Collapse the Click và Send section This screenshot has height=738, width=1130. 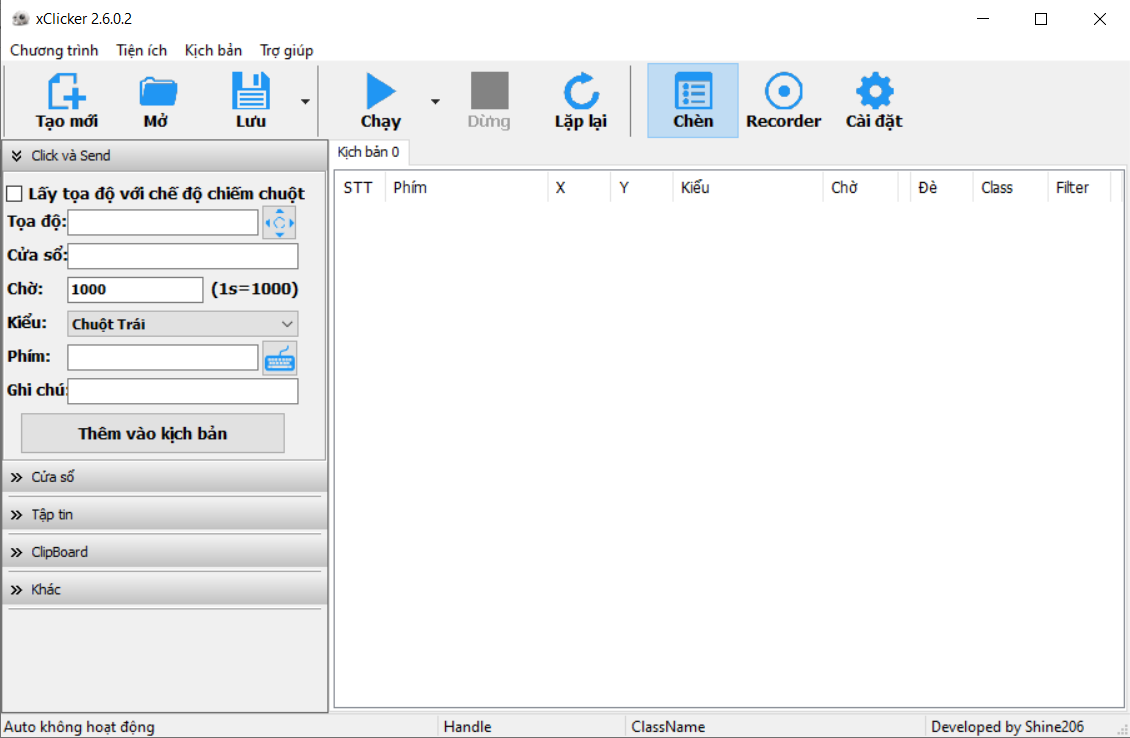tap(165, 156)
